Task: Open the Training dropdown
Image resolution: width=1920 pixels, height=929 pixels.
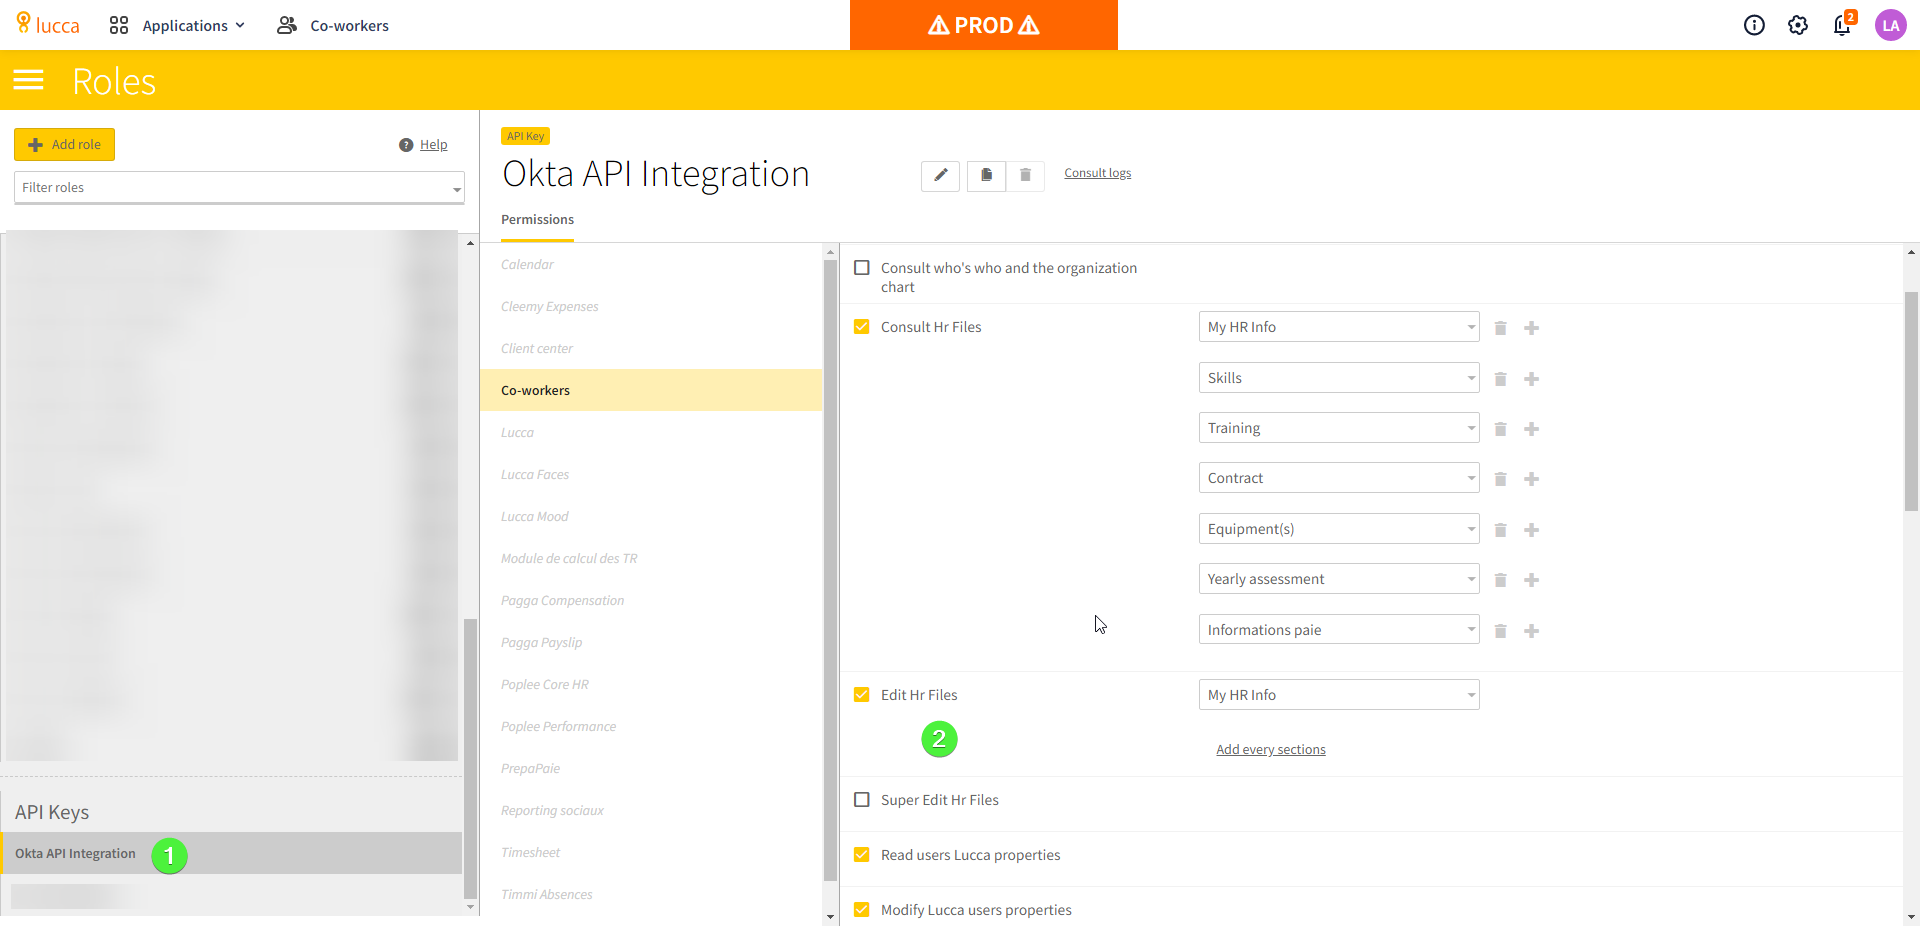Action: pyautogui.click(x=1339, y=428)
